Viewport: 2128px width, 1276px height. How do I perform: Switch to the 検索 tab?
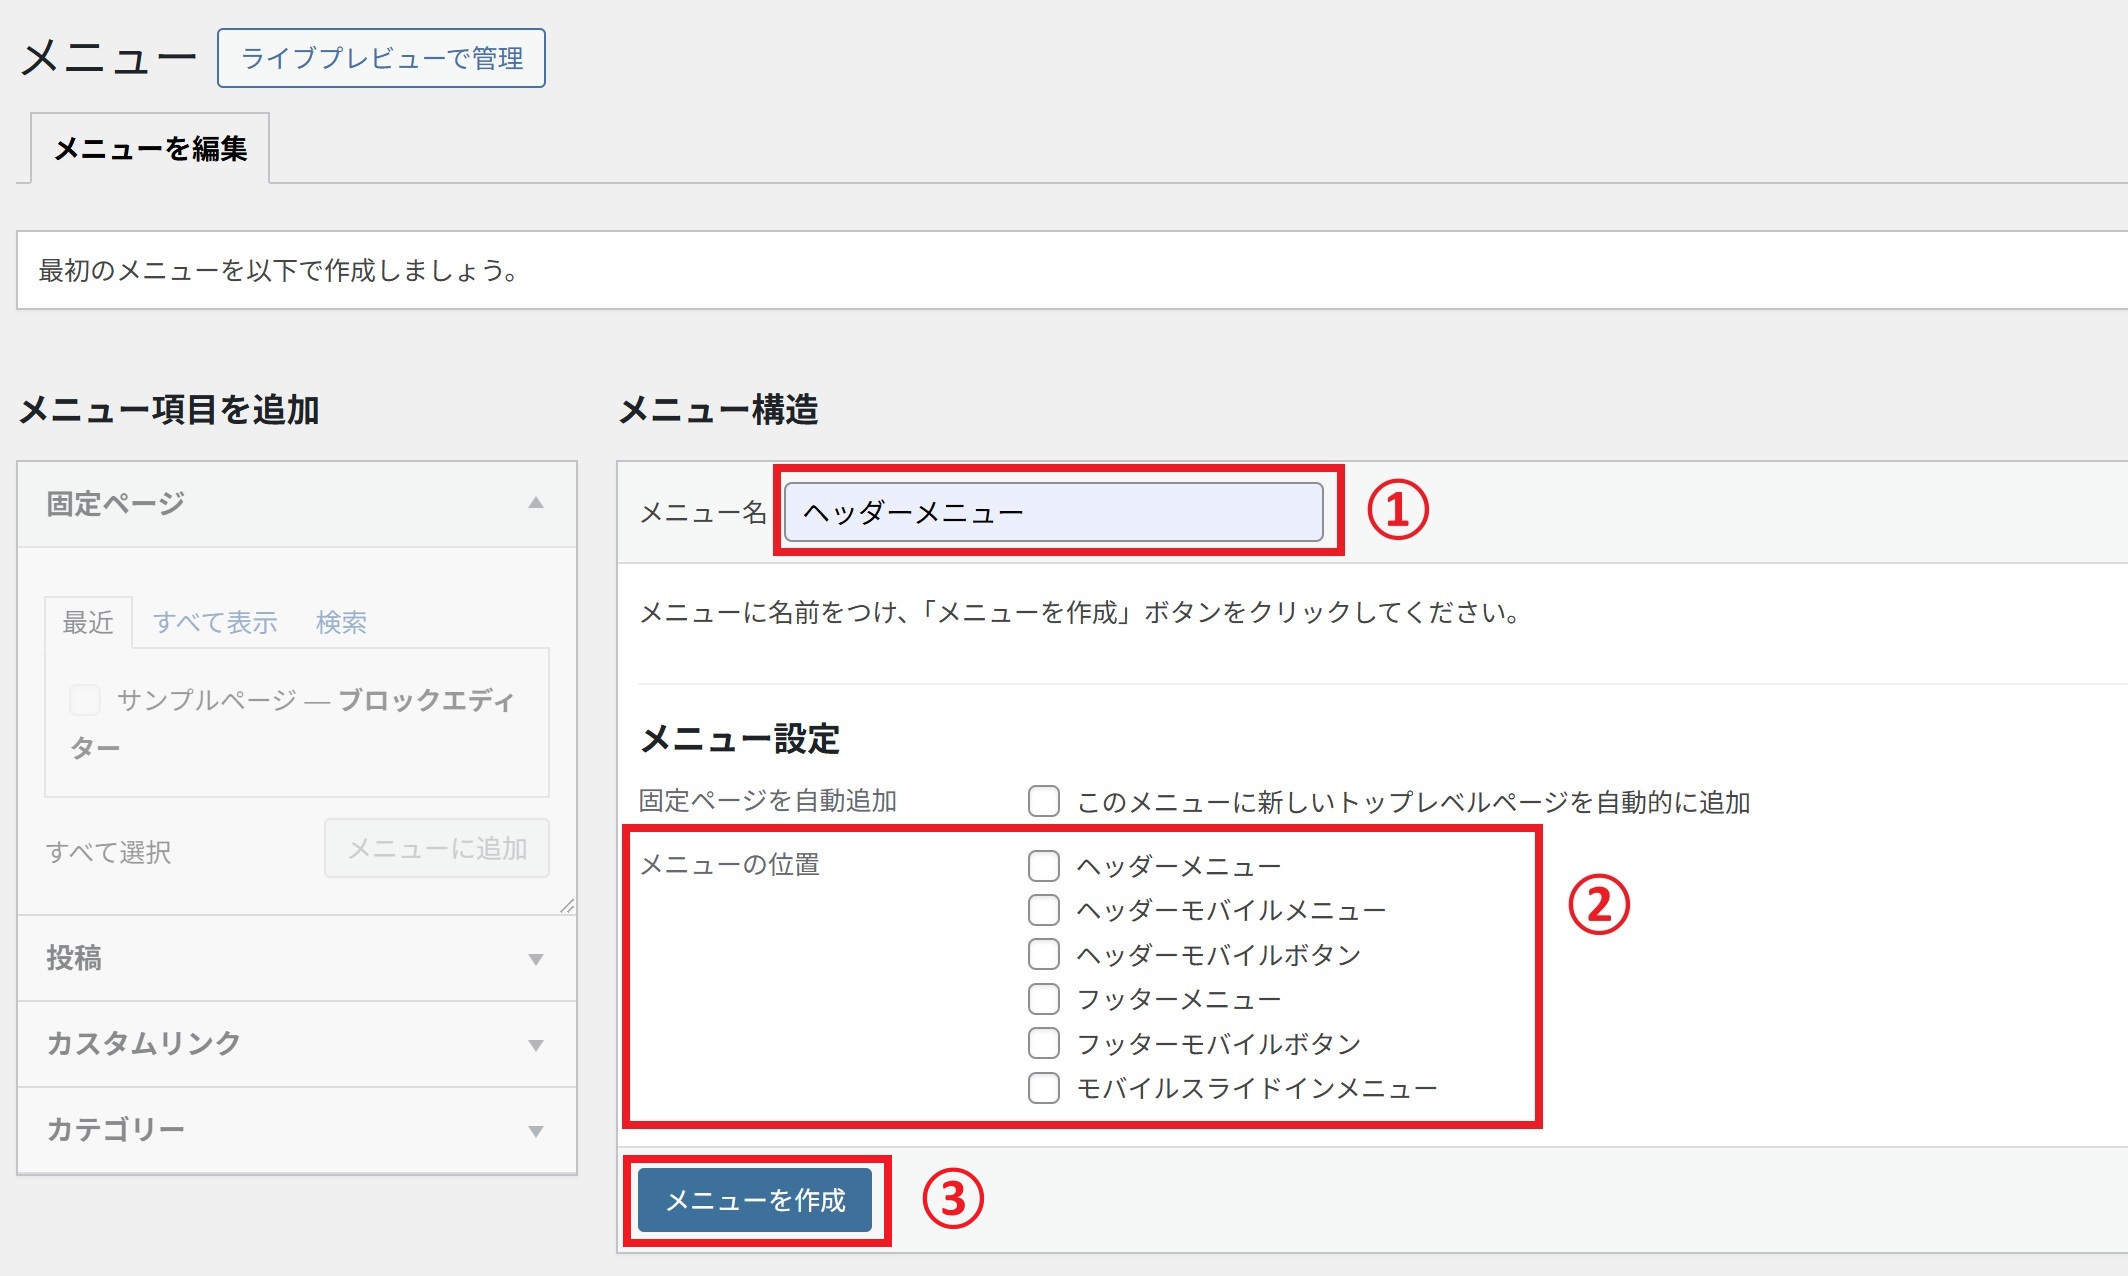[341, 622]
